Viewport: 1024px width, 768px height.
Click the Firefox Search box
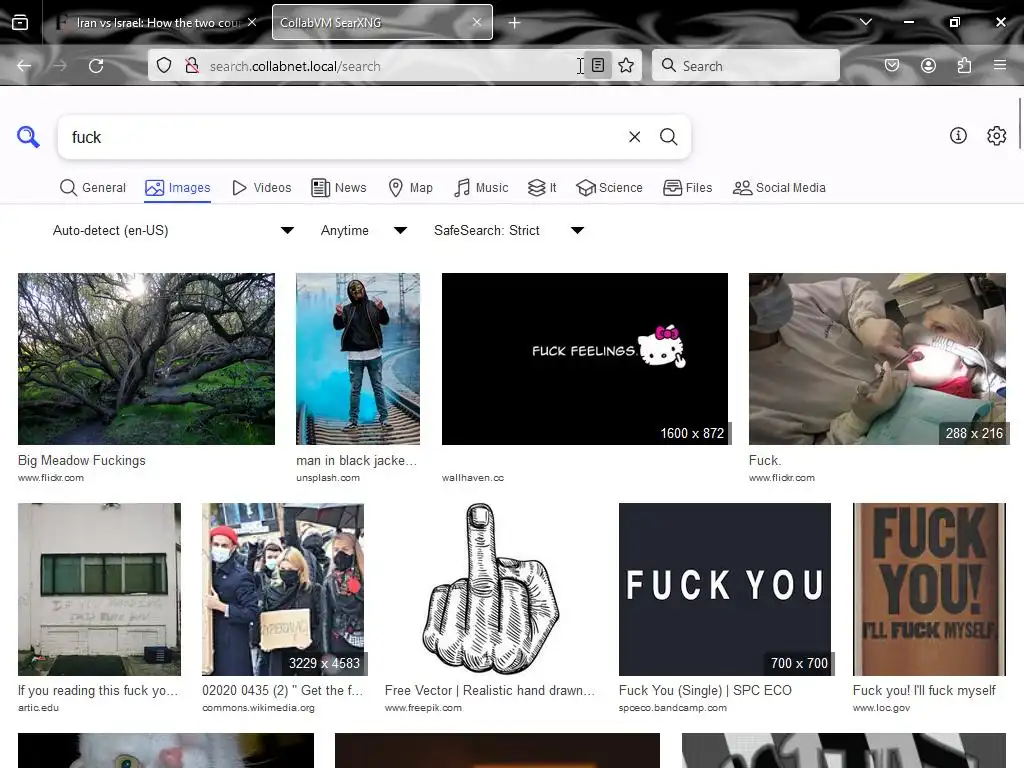[746, 66]
